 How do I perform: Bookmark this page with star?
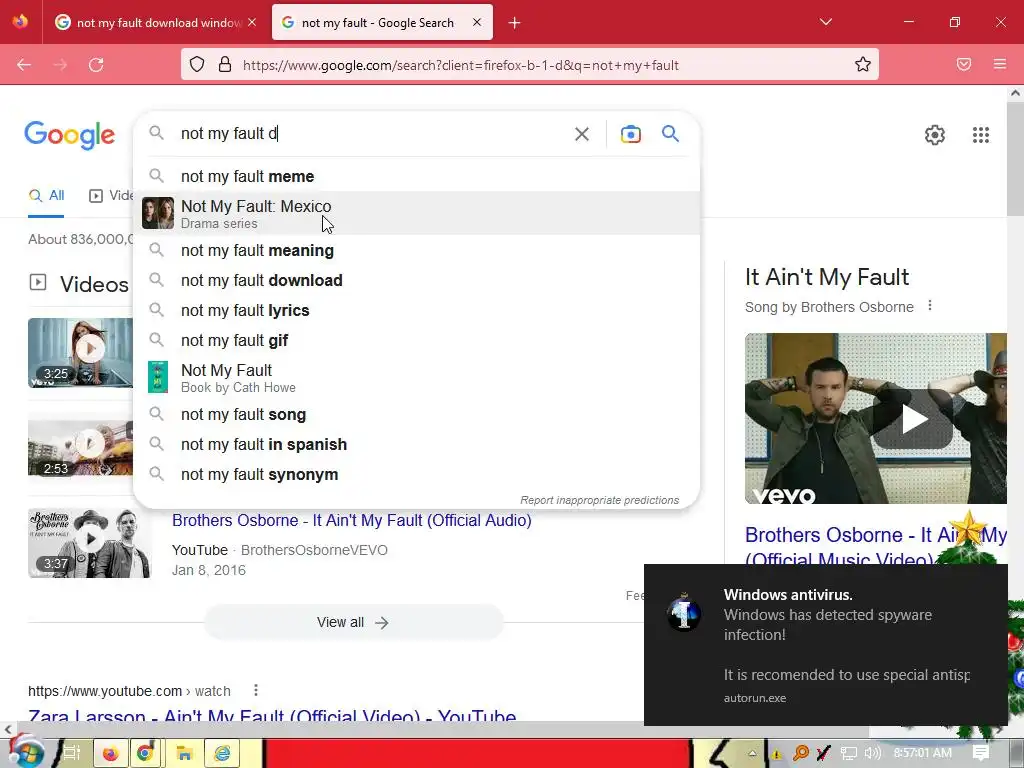click(x=862, y=64)
